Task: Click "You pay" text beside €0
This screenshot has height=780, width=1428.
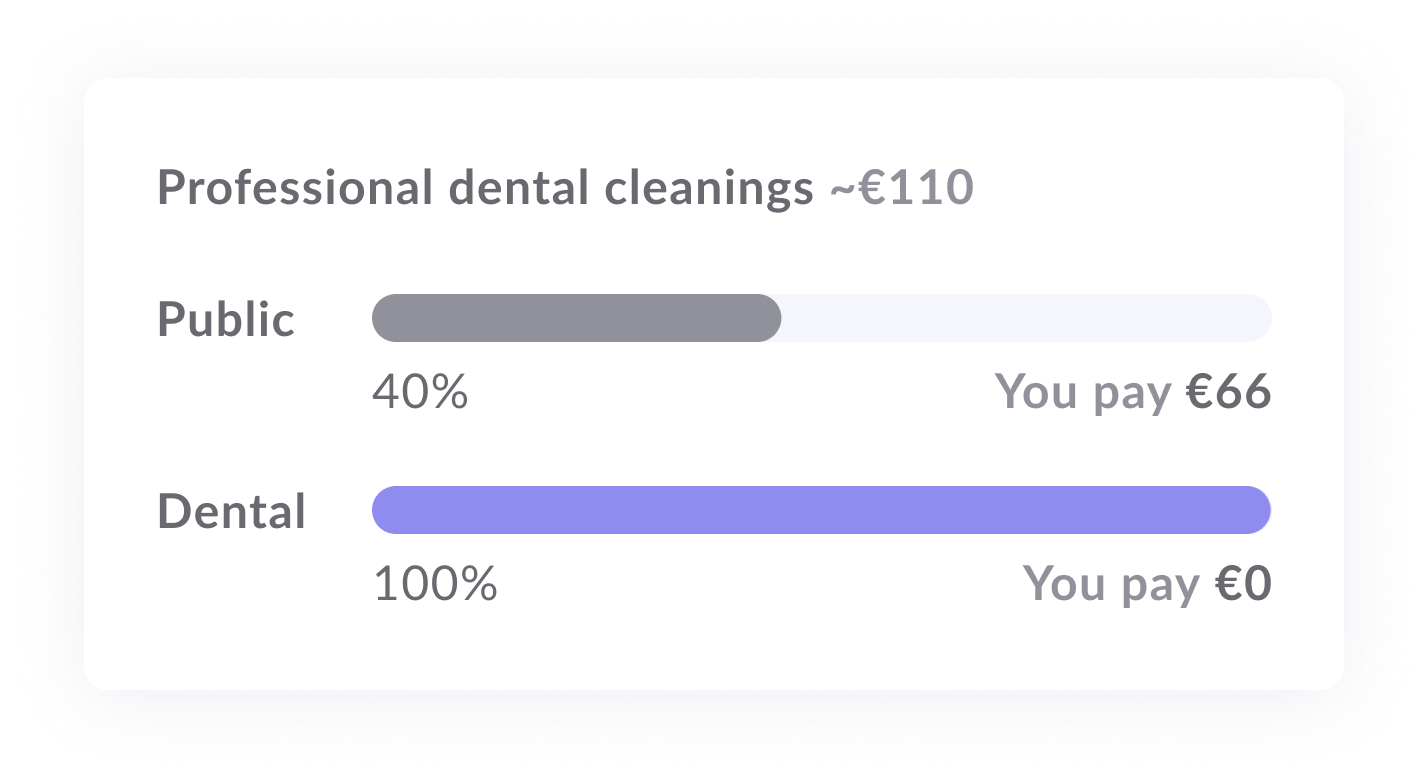Action: pos(1112,584)
